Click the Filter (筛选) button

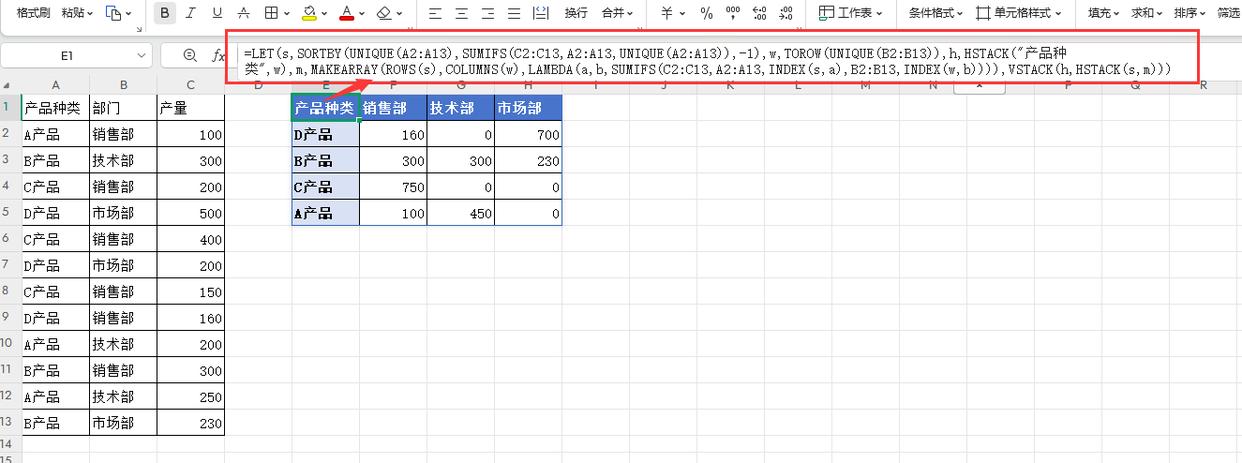tap(1228, 13)
